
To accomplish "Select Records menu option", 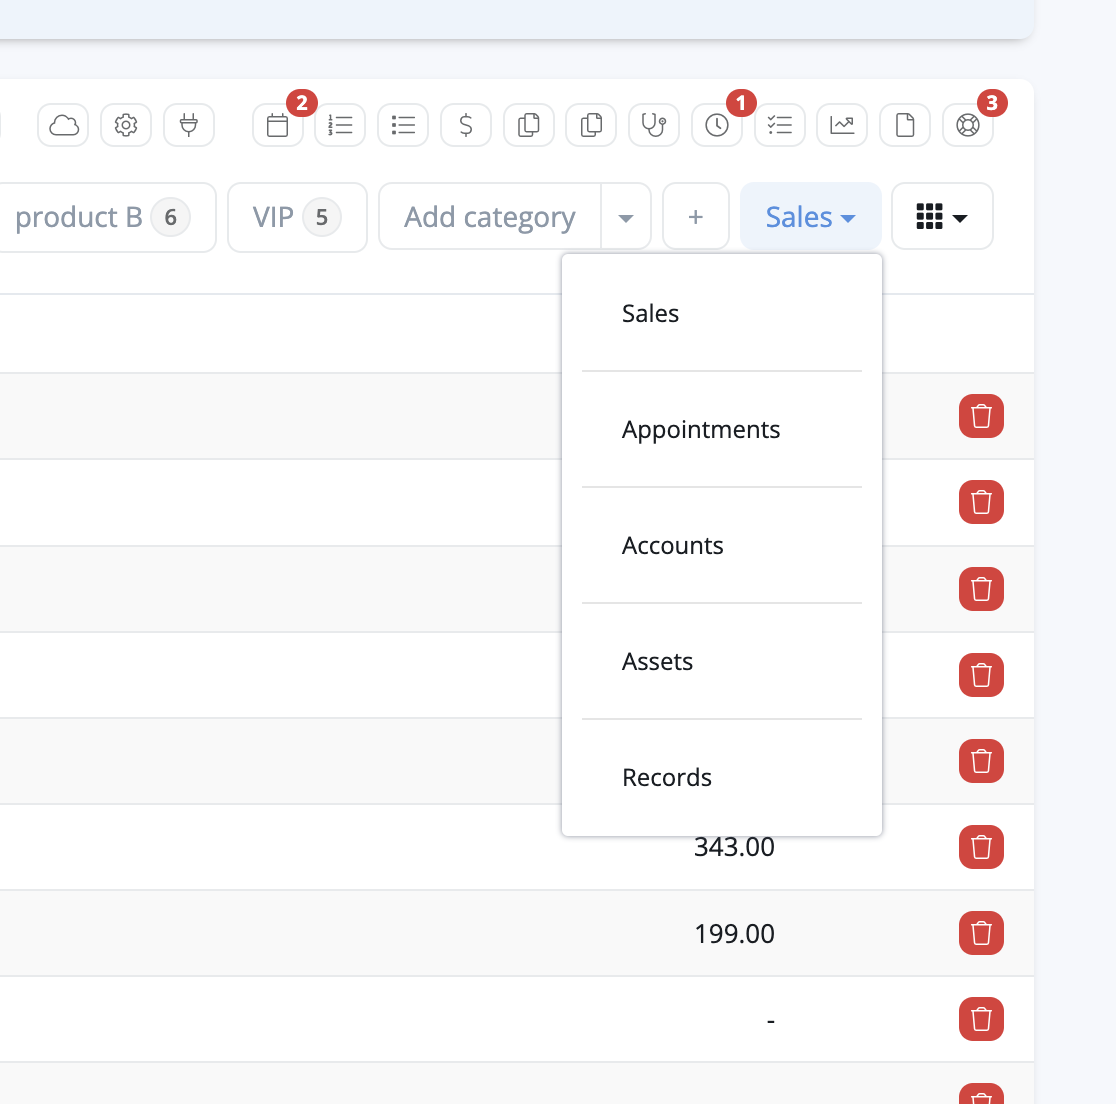I will (667, 778).
